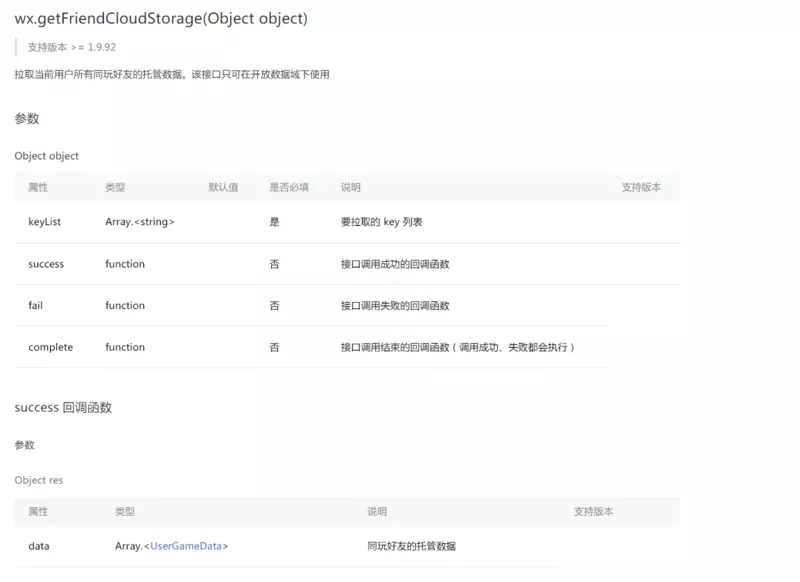The width and height of the screenshot is (800, 582).
Task: Select '同玩好友的托管数据' description
Action: 411,546
